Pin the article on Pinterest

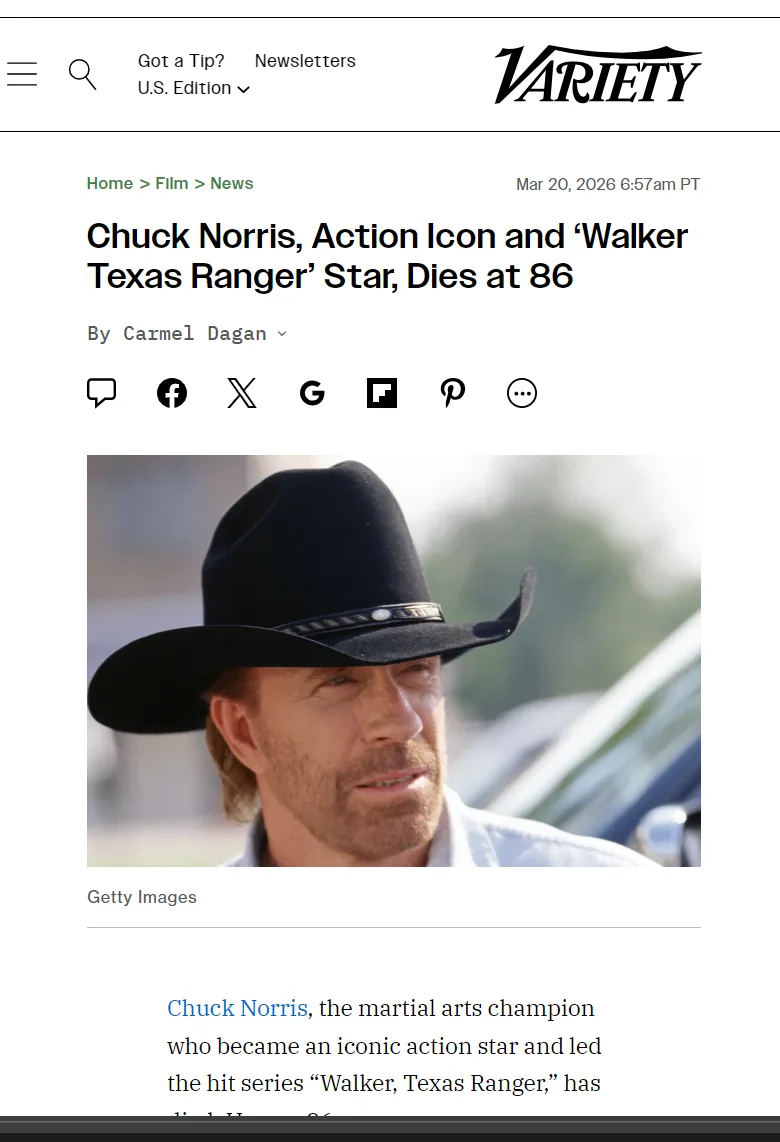tap(452, 393)
